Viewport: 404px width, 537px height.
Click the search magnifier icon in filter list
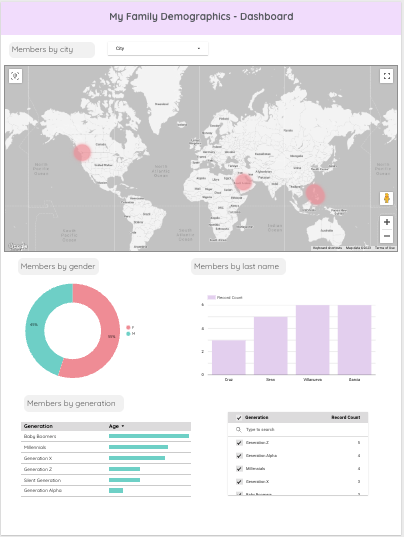pyautogui.click(x=239, y=429)
